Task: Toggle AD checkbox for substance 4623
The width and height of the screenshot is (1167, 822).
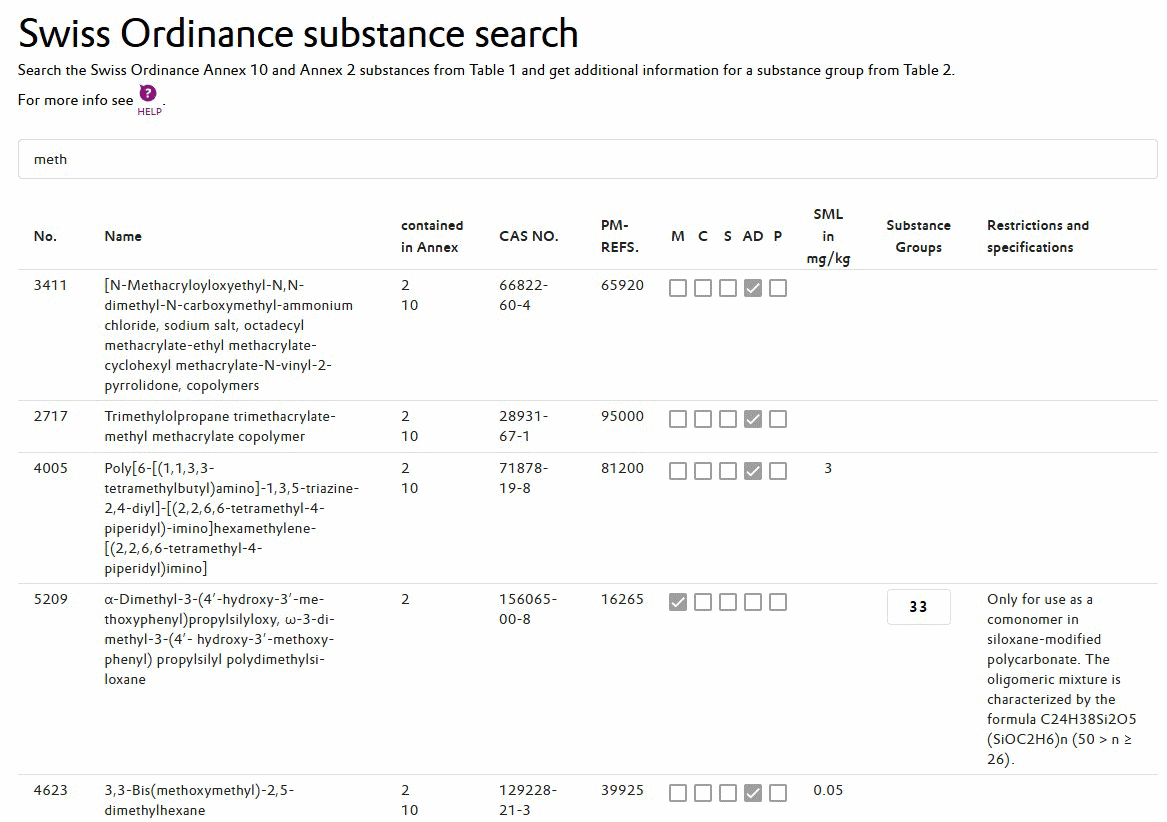Action: [752, 793]
